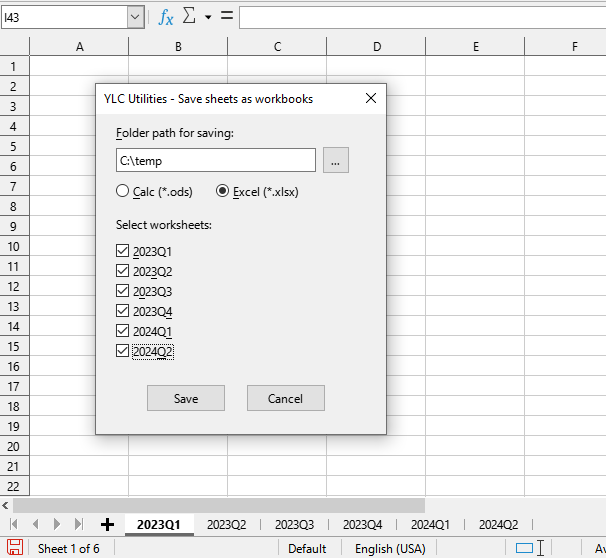Click the Formula equals sign icon

pos(227,16)
